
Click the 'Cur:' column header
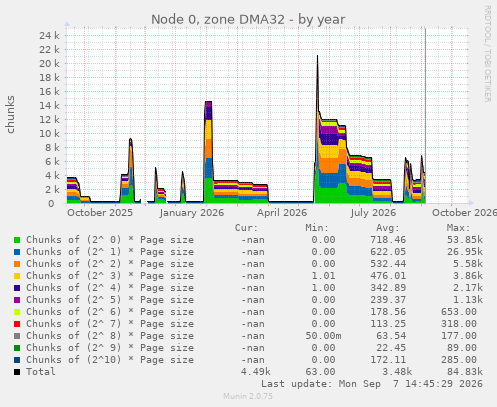tap(246, 228)
